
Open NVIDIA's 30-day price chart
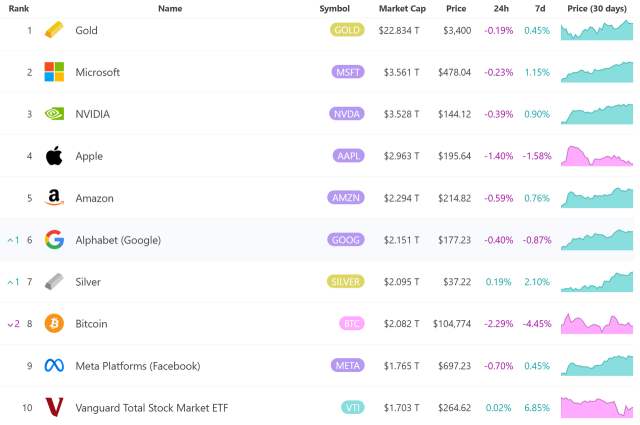597,113
